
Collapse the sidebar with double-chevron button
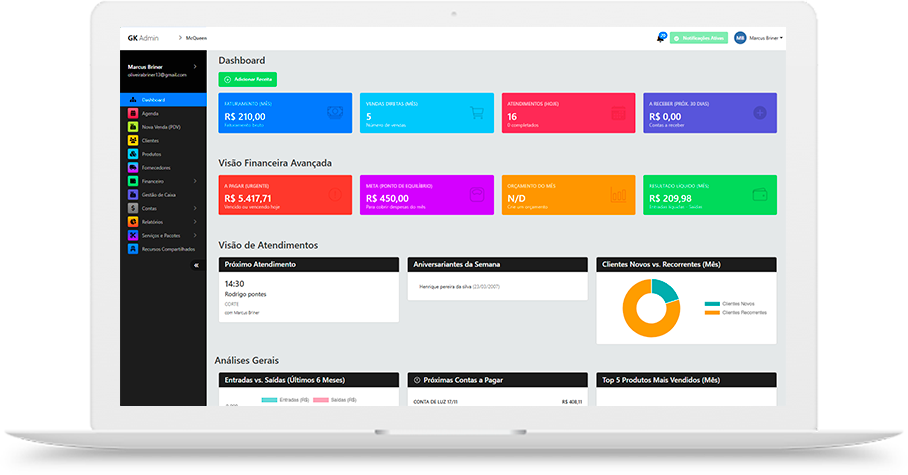[196, 265]
